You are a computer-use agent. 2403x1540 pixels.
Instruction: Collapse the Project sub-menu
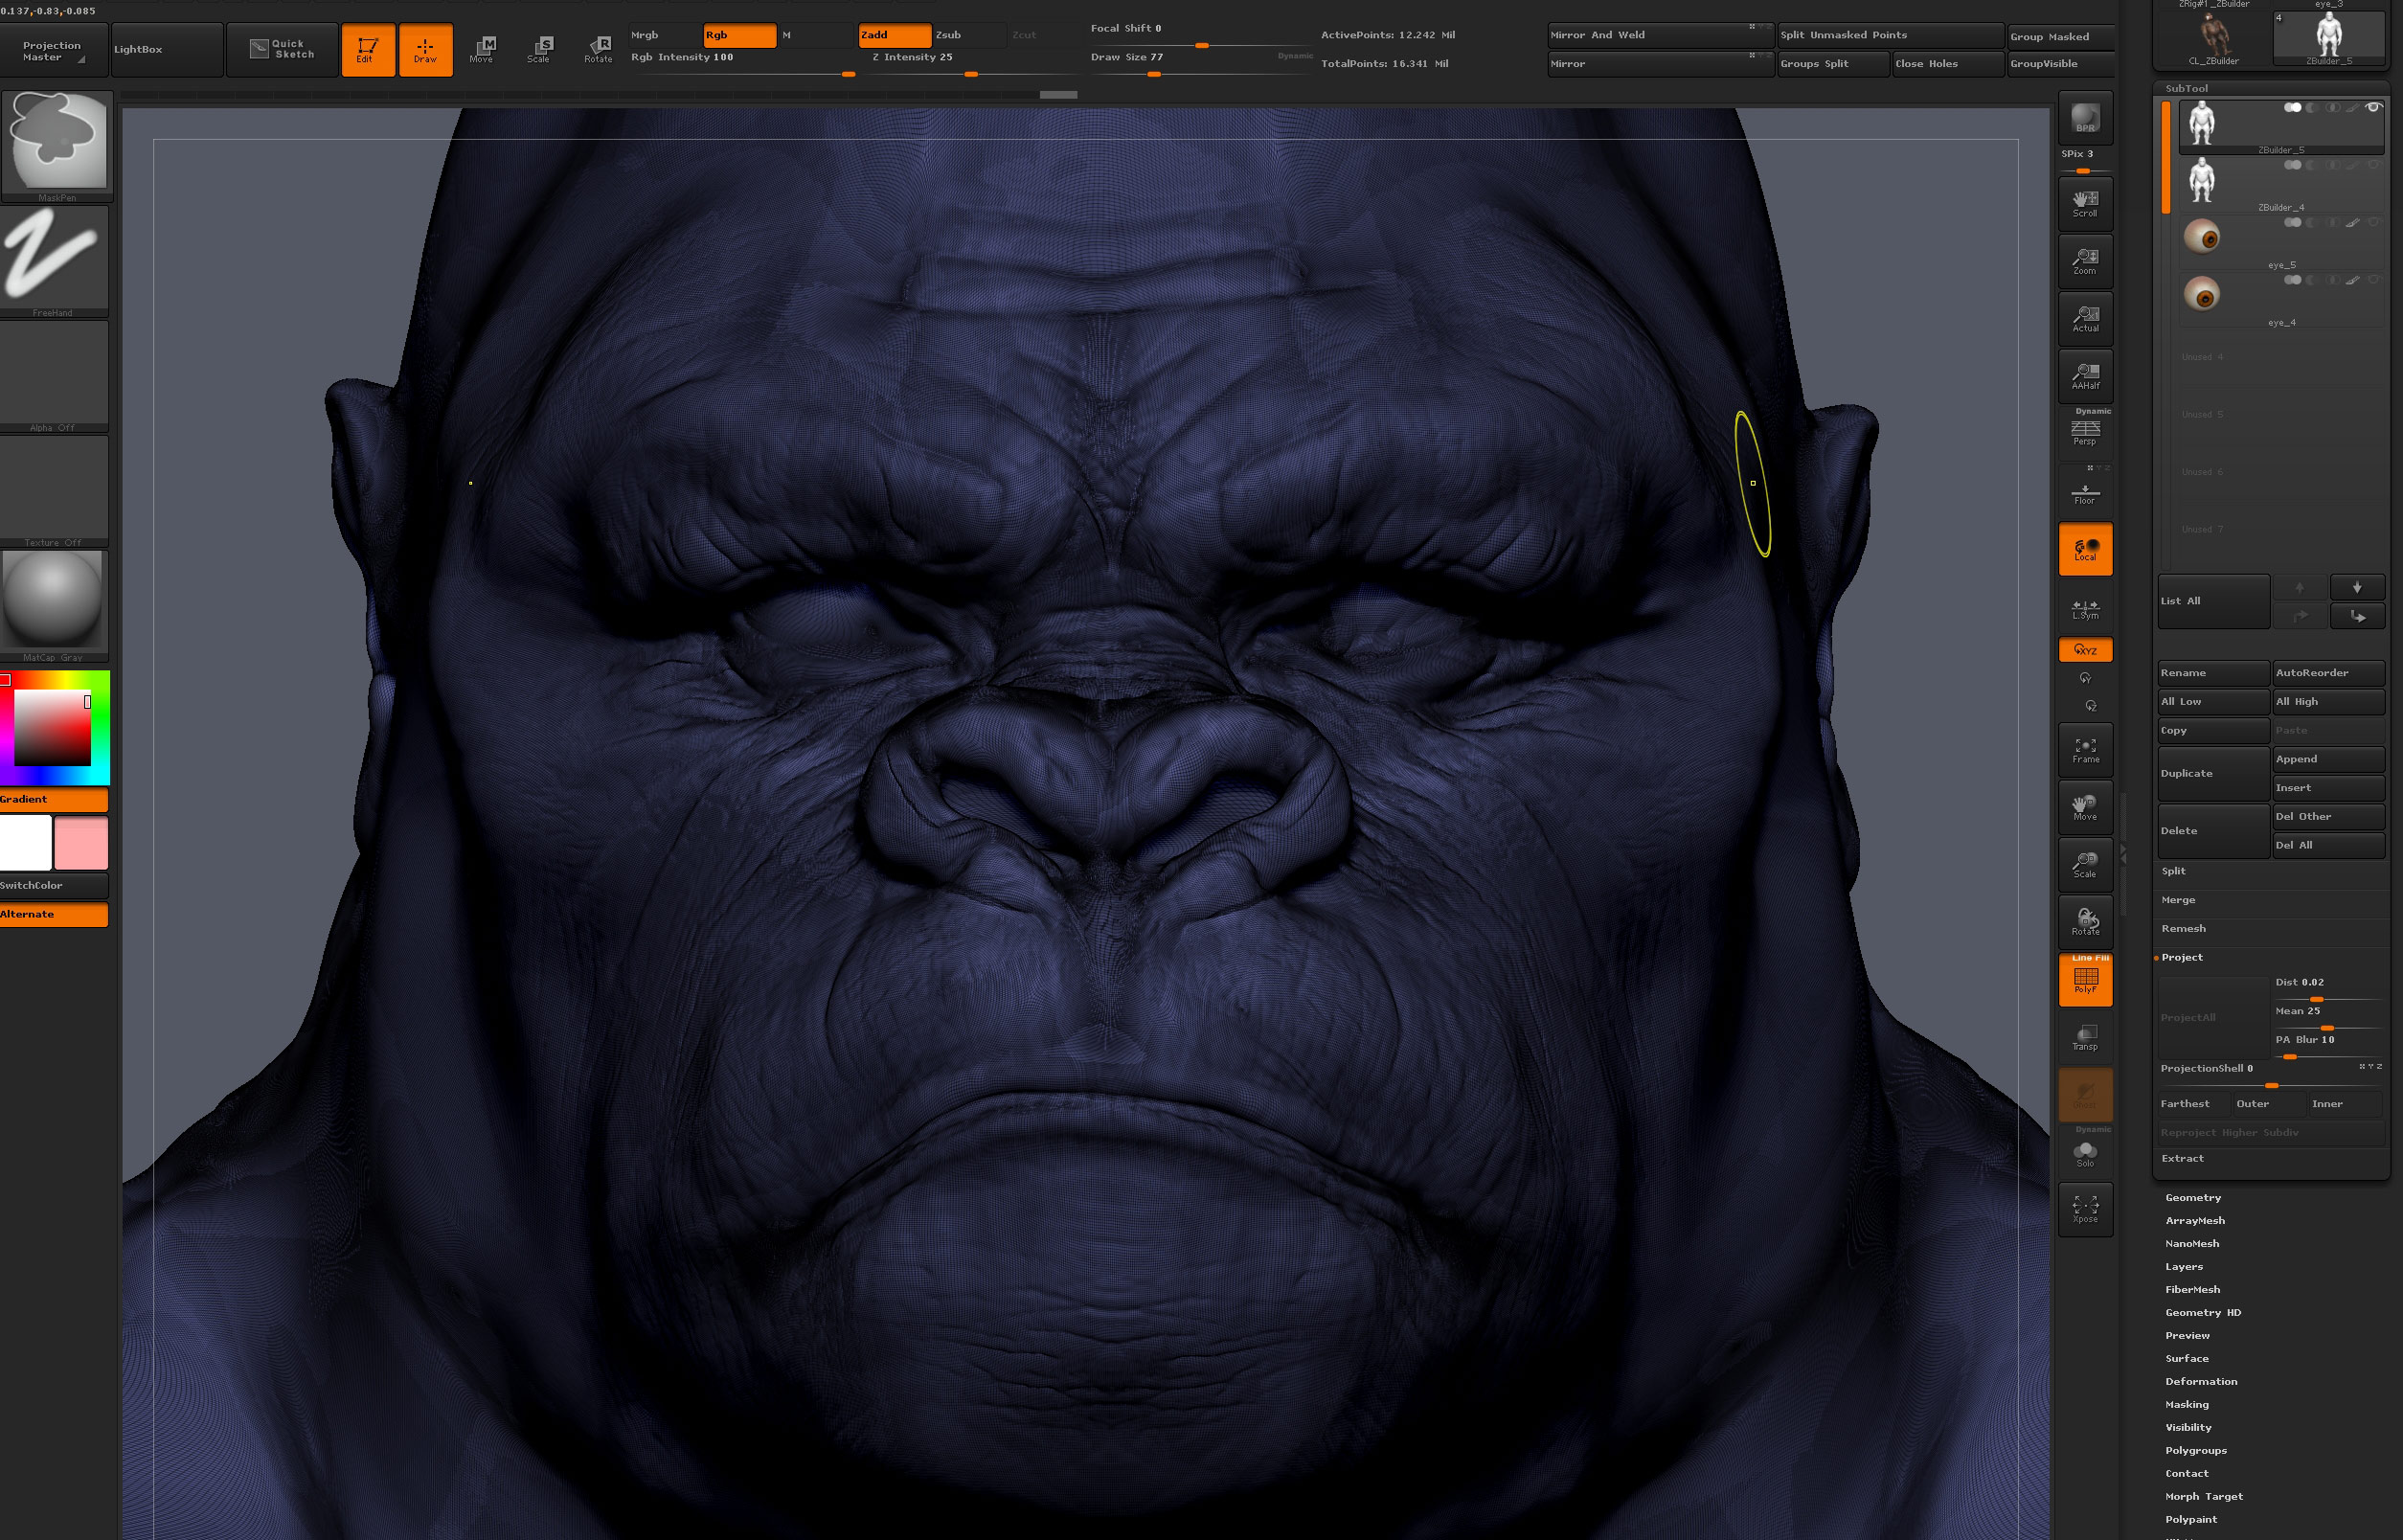2182,957
